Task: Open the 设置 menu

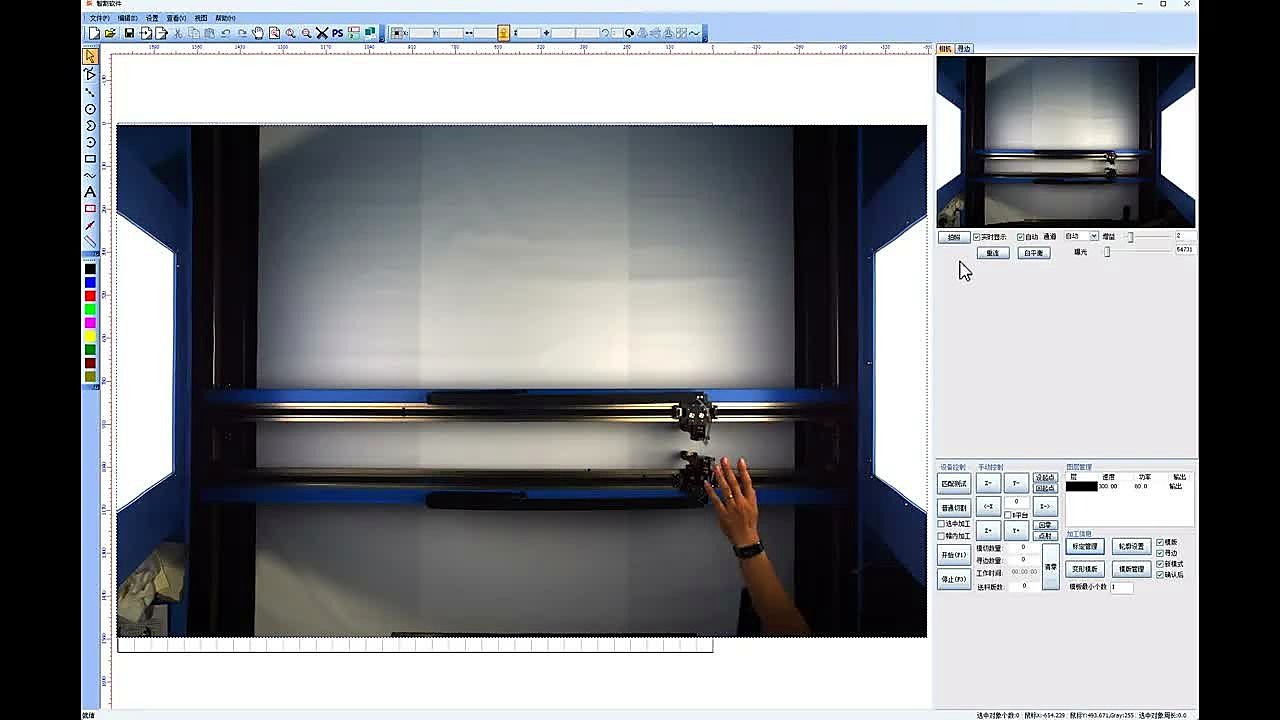Action: [152, 18]
